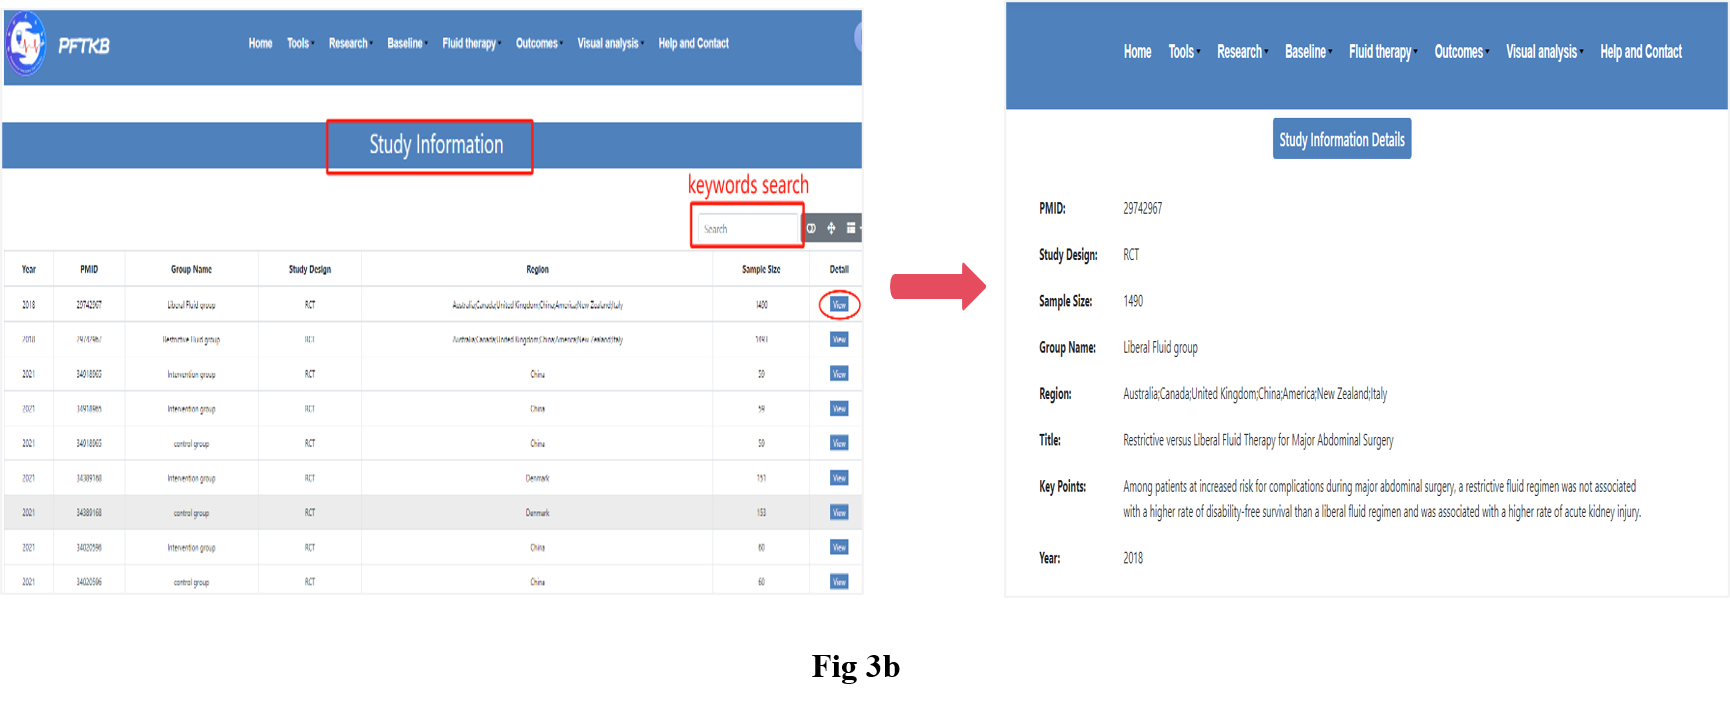1730x716 pixels.
Task: Click the keywords Search input field
Action: [746, 229]
